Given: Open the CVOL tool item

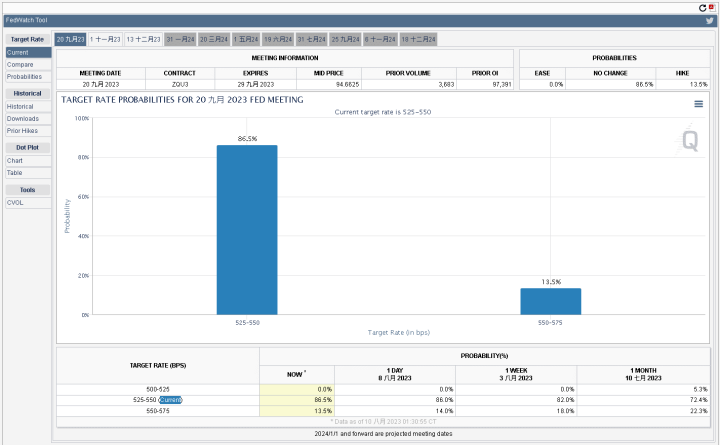Looking at the screenshot, I should (x=28, y=203).
